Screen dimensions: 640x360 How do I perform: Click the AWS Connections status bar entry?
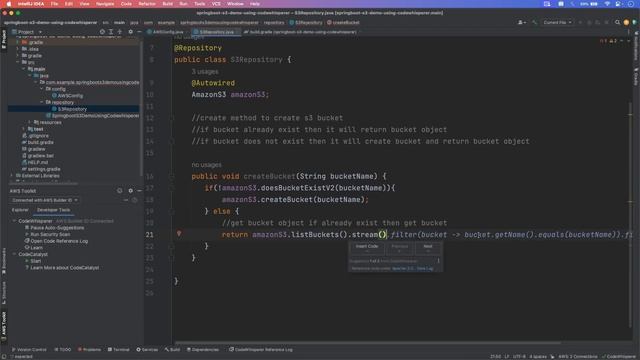pyautogui.click(x=578, y=357)
